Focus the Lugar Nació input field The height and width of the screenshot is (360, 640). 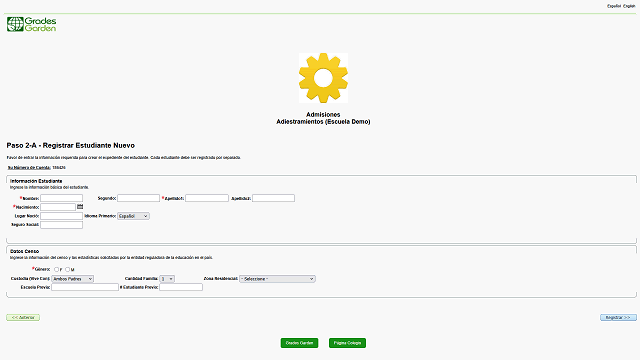coord(62,216)
